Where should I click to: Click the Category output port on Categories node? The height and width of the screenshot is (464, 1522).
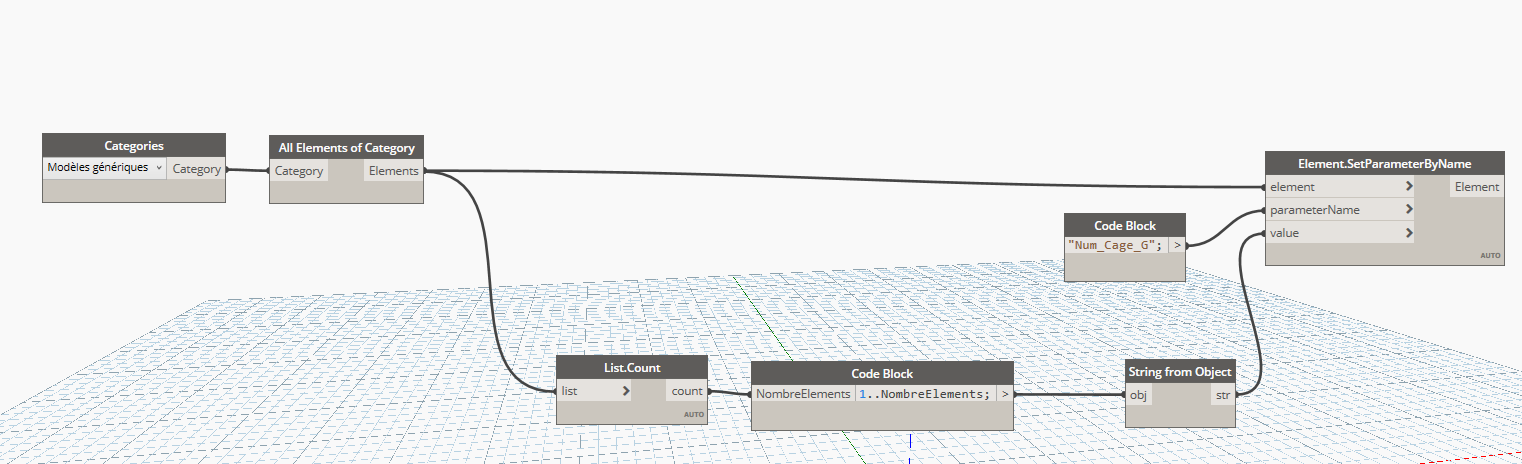point(196,169)
